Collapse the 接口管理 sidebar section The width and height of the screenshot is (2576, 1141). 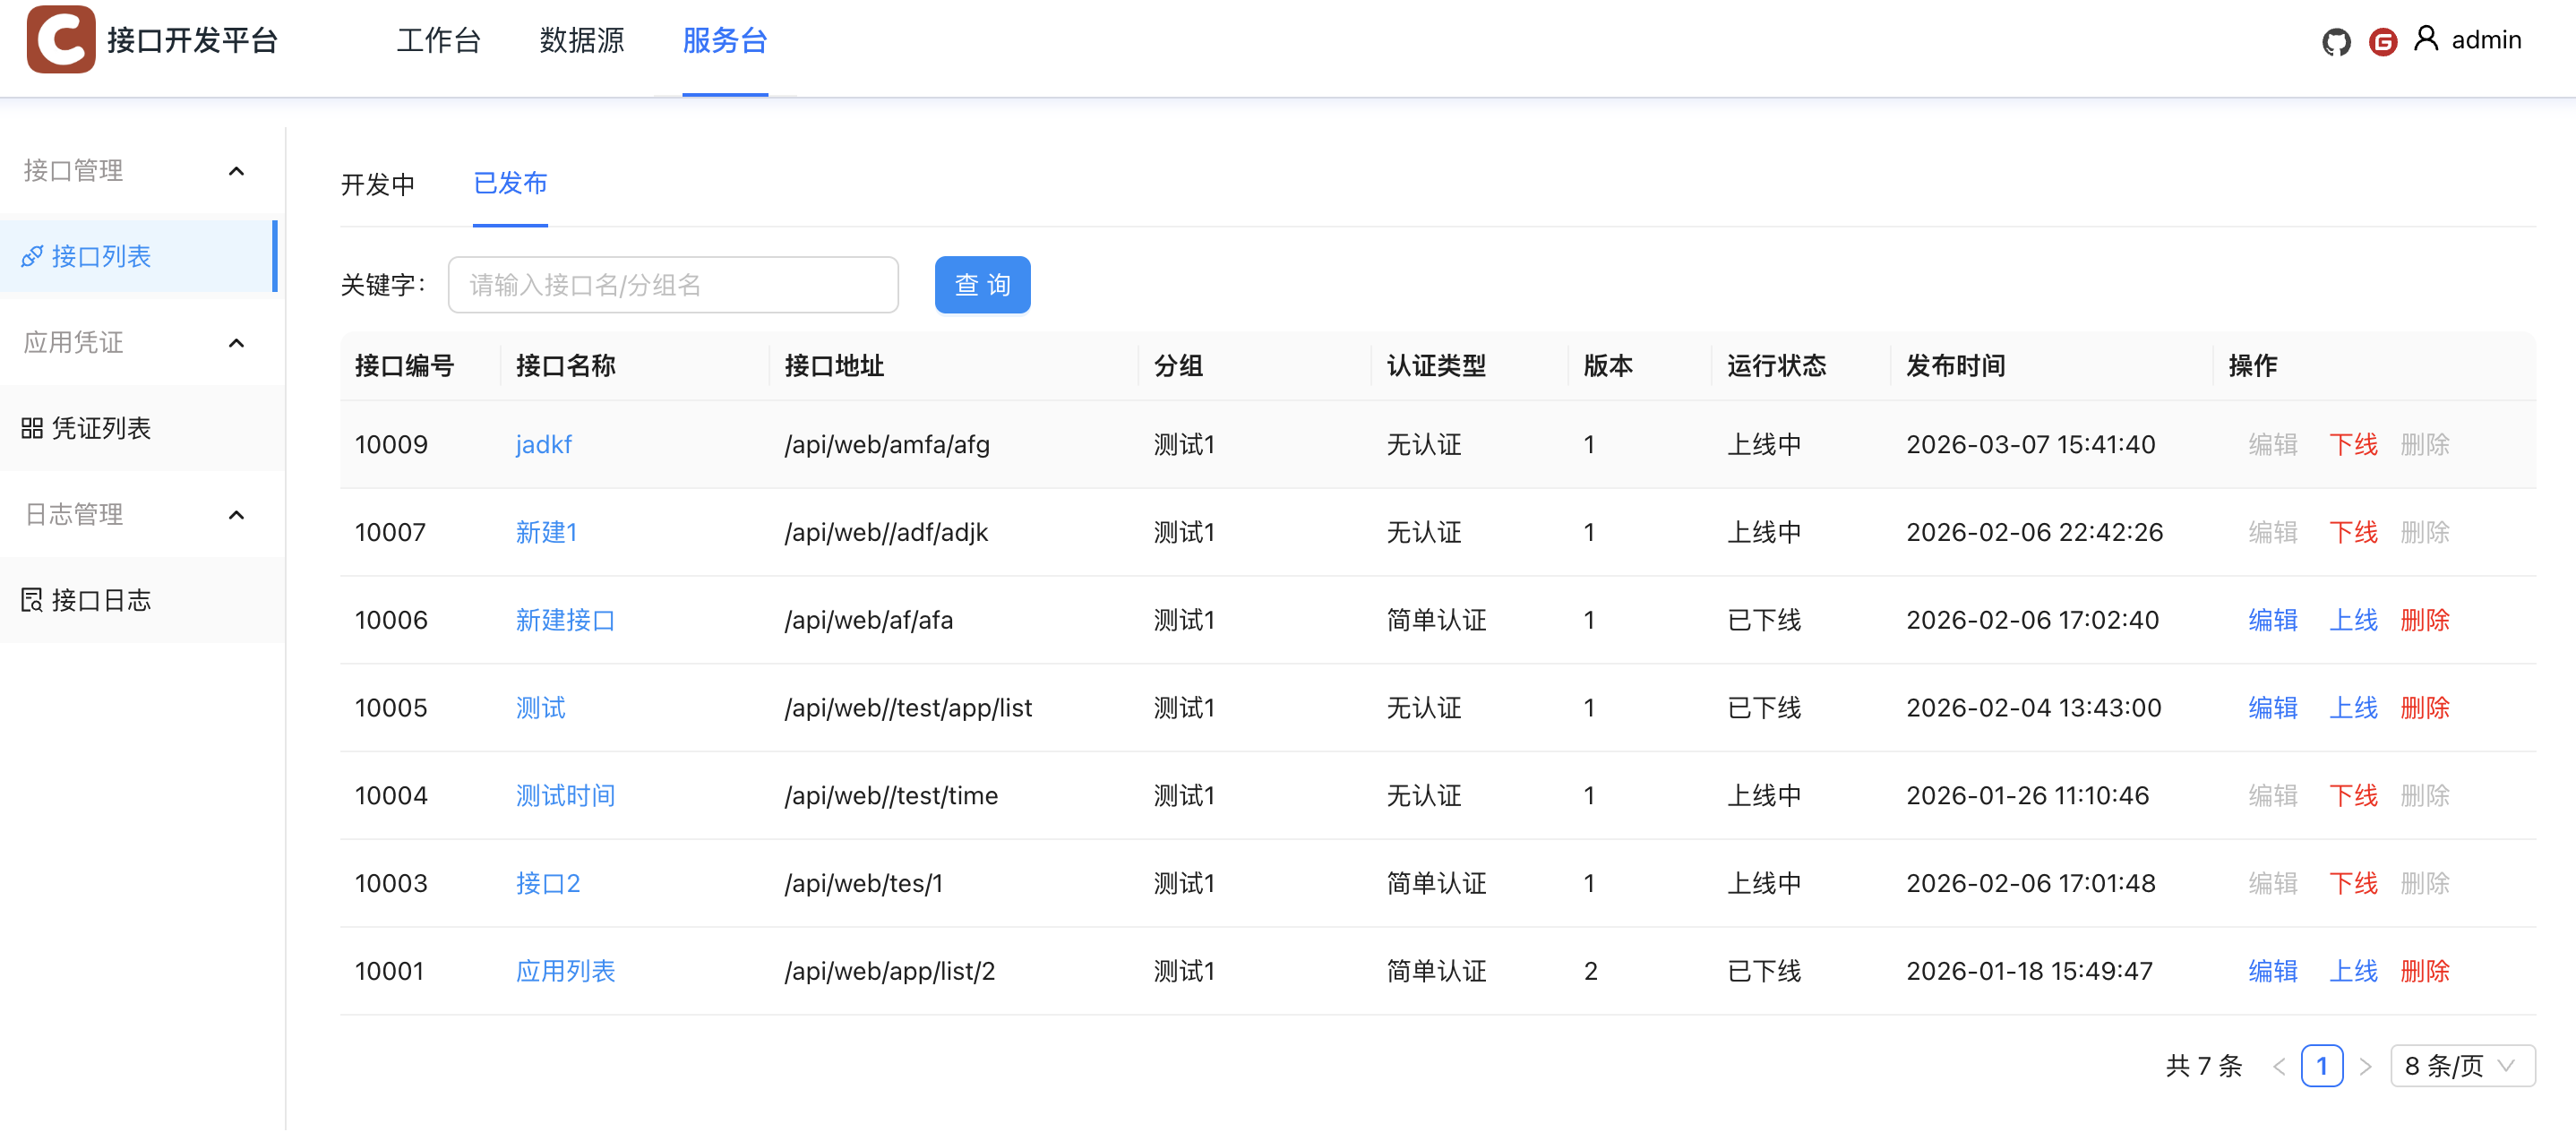coord(237,171)
